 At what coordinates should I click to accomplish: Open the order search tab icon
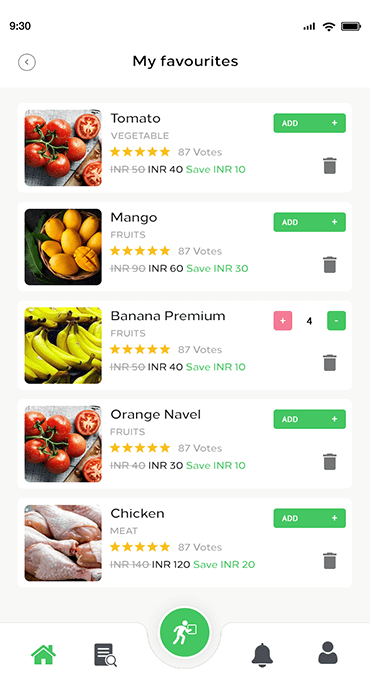point(106,655)
